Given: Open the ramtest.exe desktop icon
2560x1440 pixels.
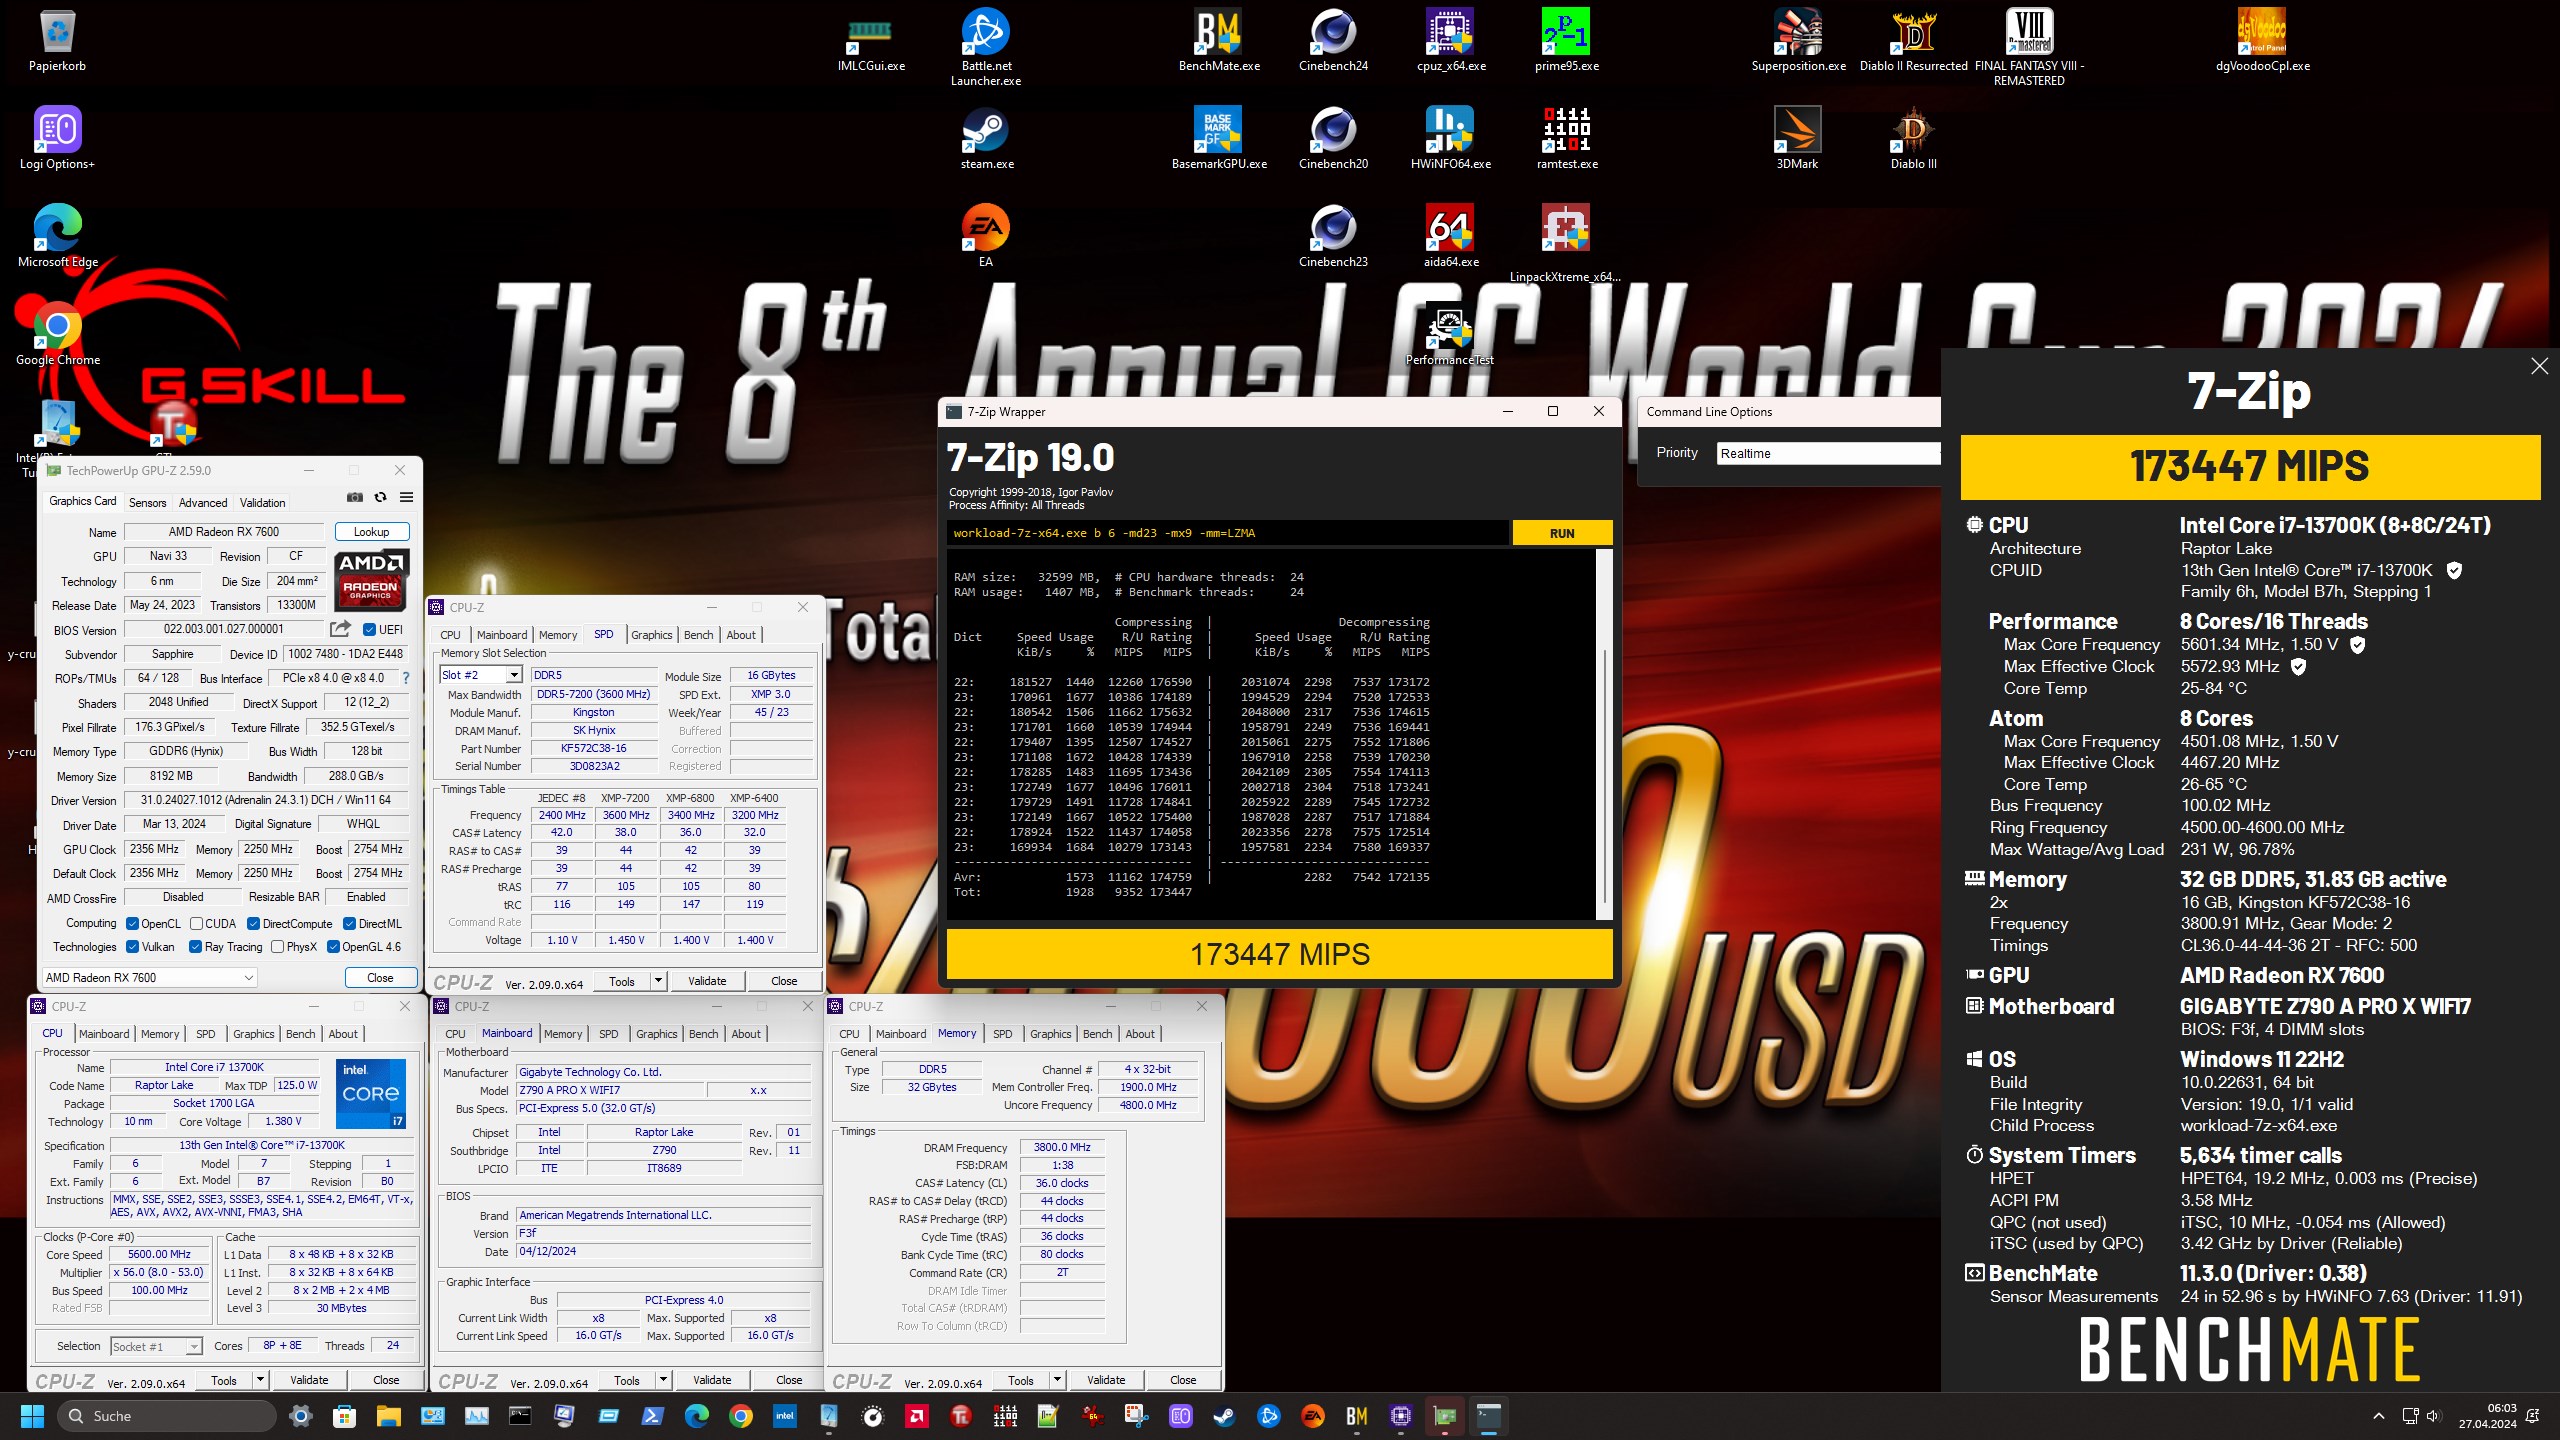Looking at the screenshot, I should [1566, 138].
